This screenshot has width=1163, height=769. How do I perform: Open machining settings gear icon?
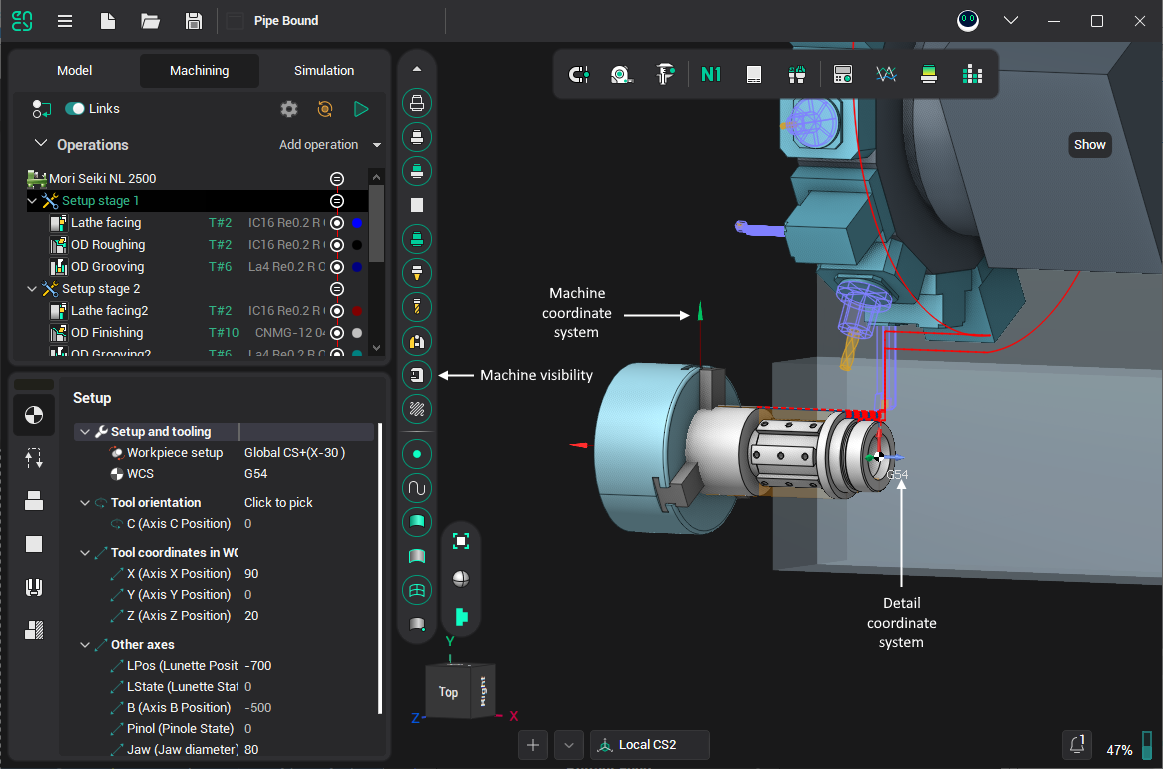(x=289, y=109)
